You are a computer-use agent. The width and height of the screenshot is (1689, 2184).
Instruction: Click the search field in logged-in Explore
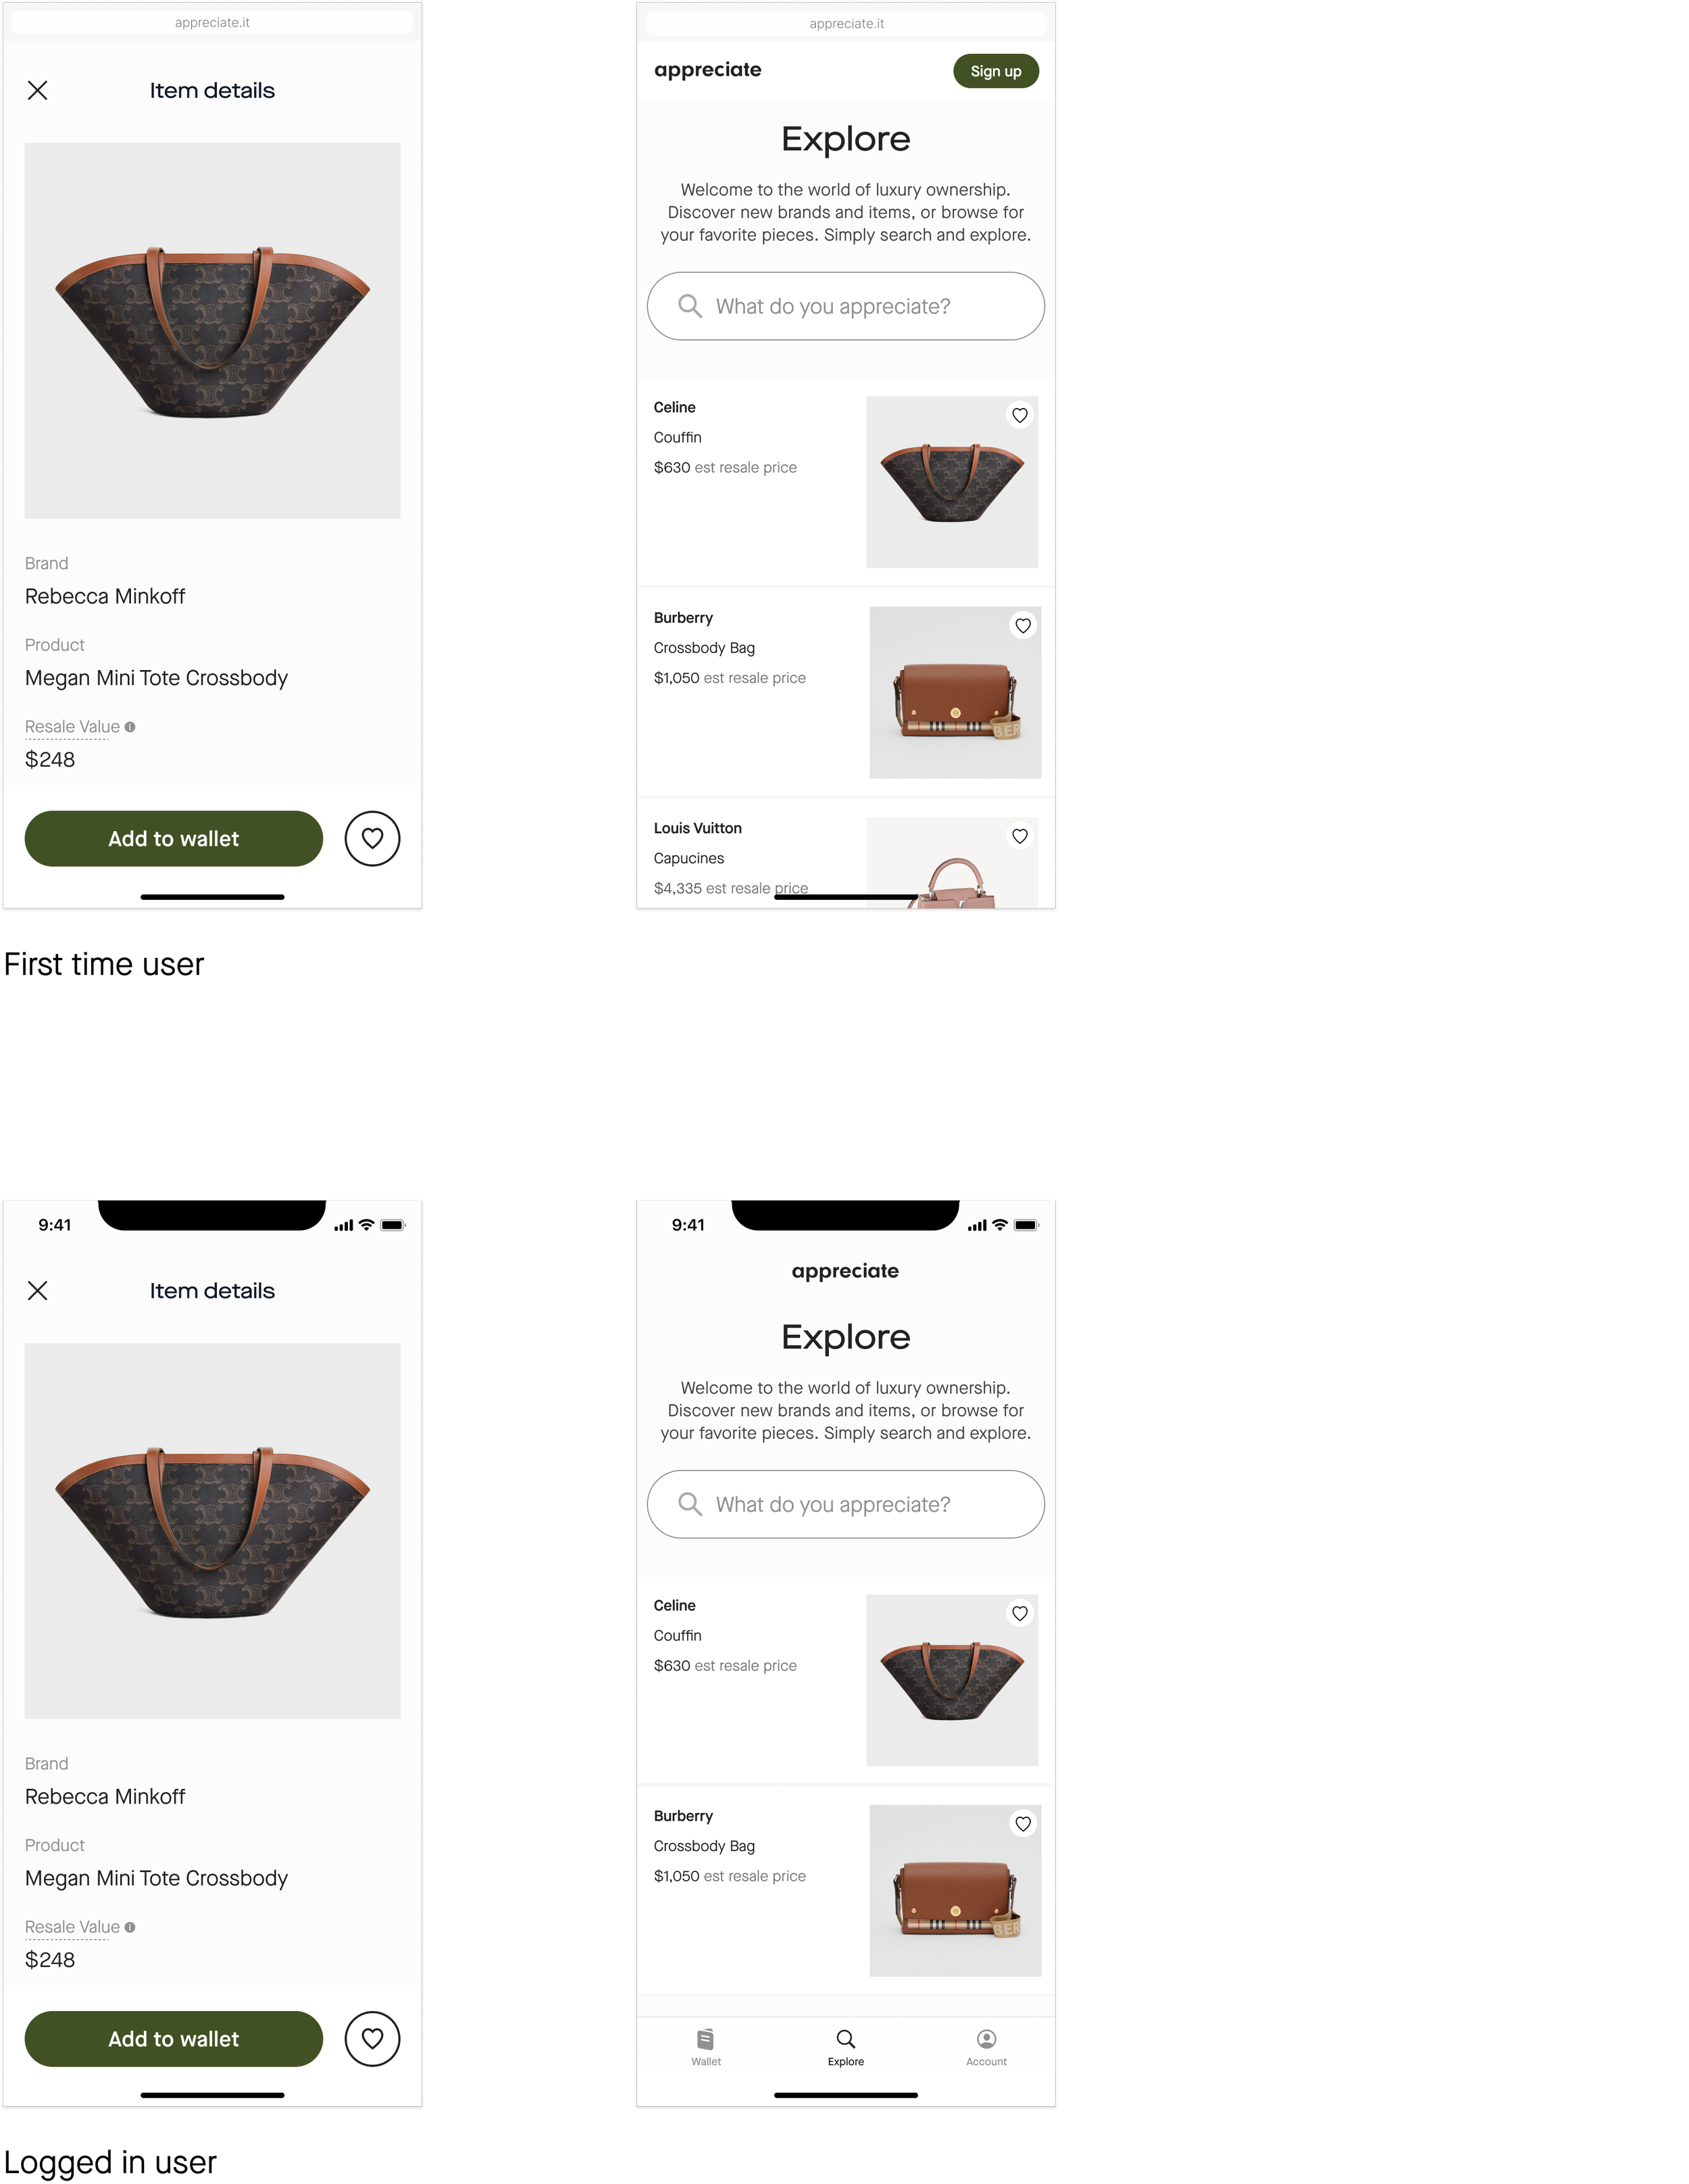[x=845, y=1504]
